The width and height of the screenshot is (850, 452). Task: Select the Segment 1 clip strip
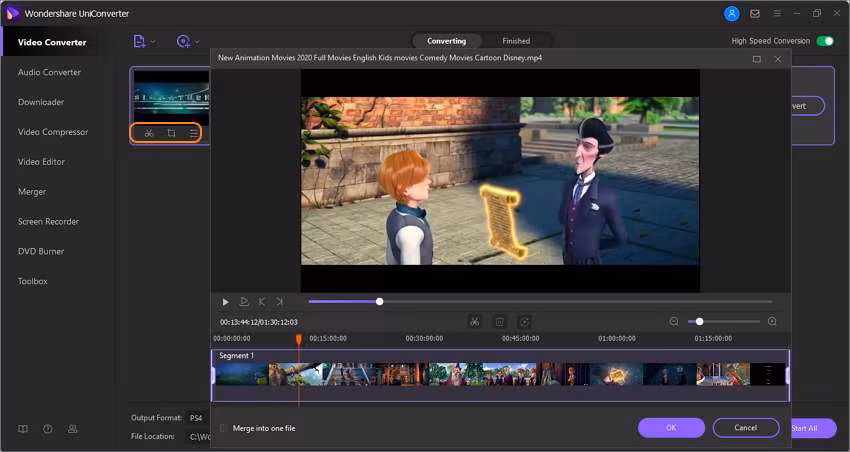coord(500,374)
